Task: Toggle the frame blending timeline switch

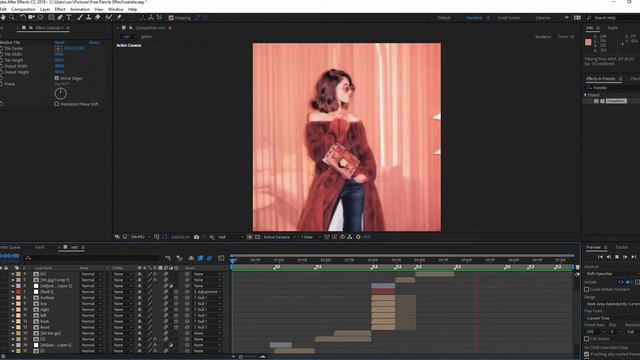Action: click(x=200, y=258)
